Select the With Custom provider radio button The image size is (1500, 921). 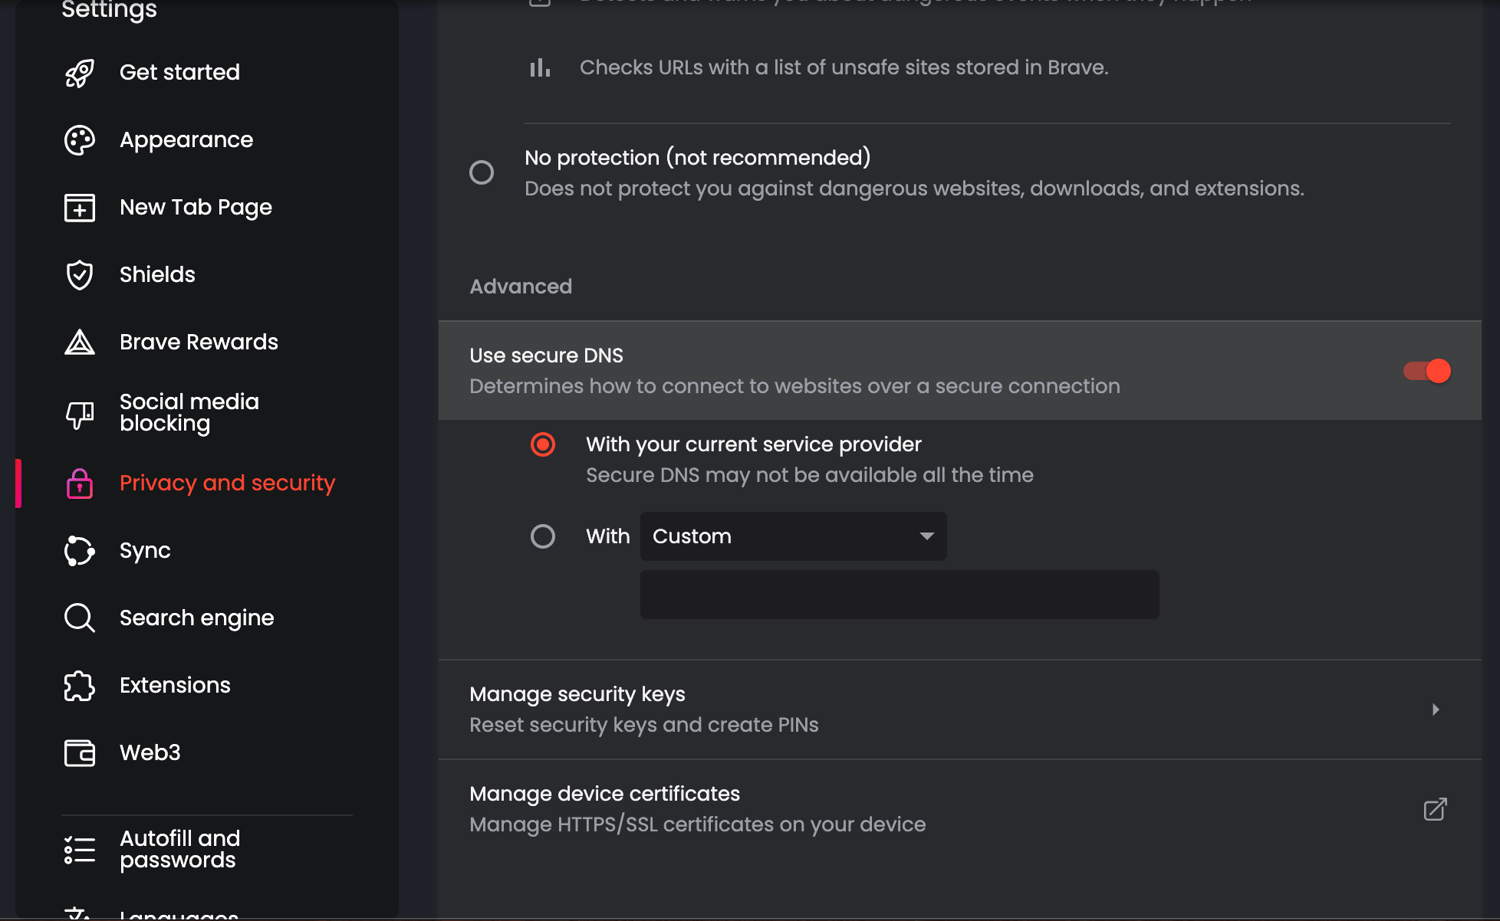(543, 537)
